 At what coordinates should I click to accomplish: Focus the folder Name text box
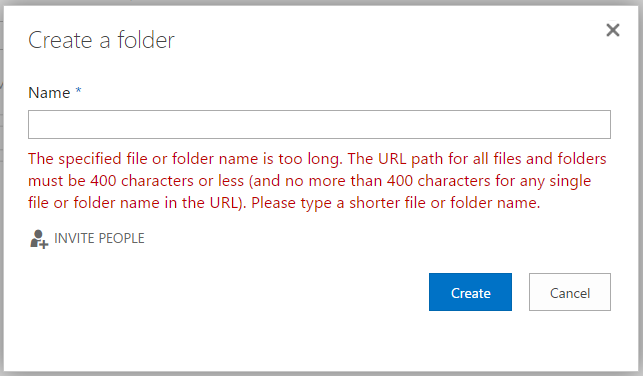pyautogui.click(x=319, y=124)
